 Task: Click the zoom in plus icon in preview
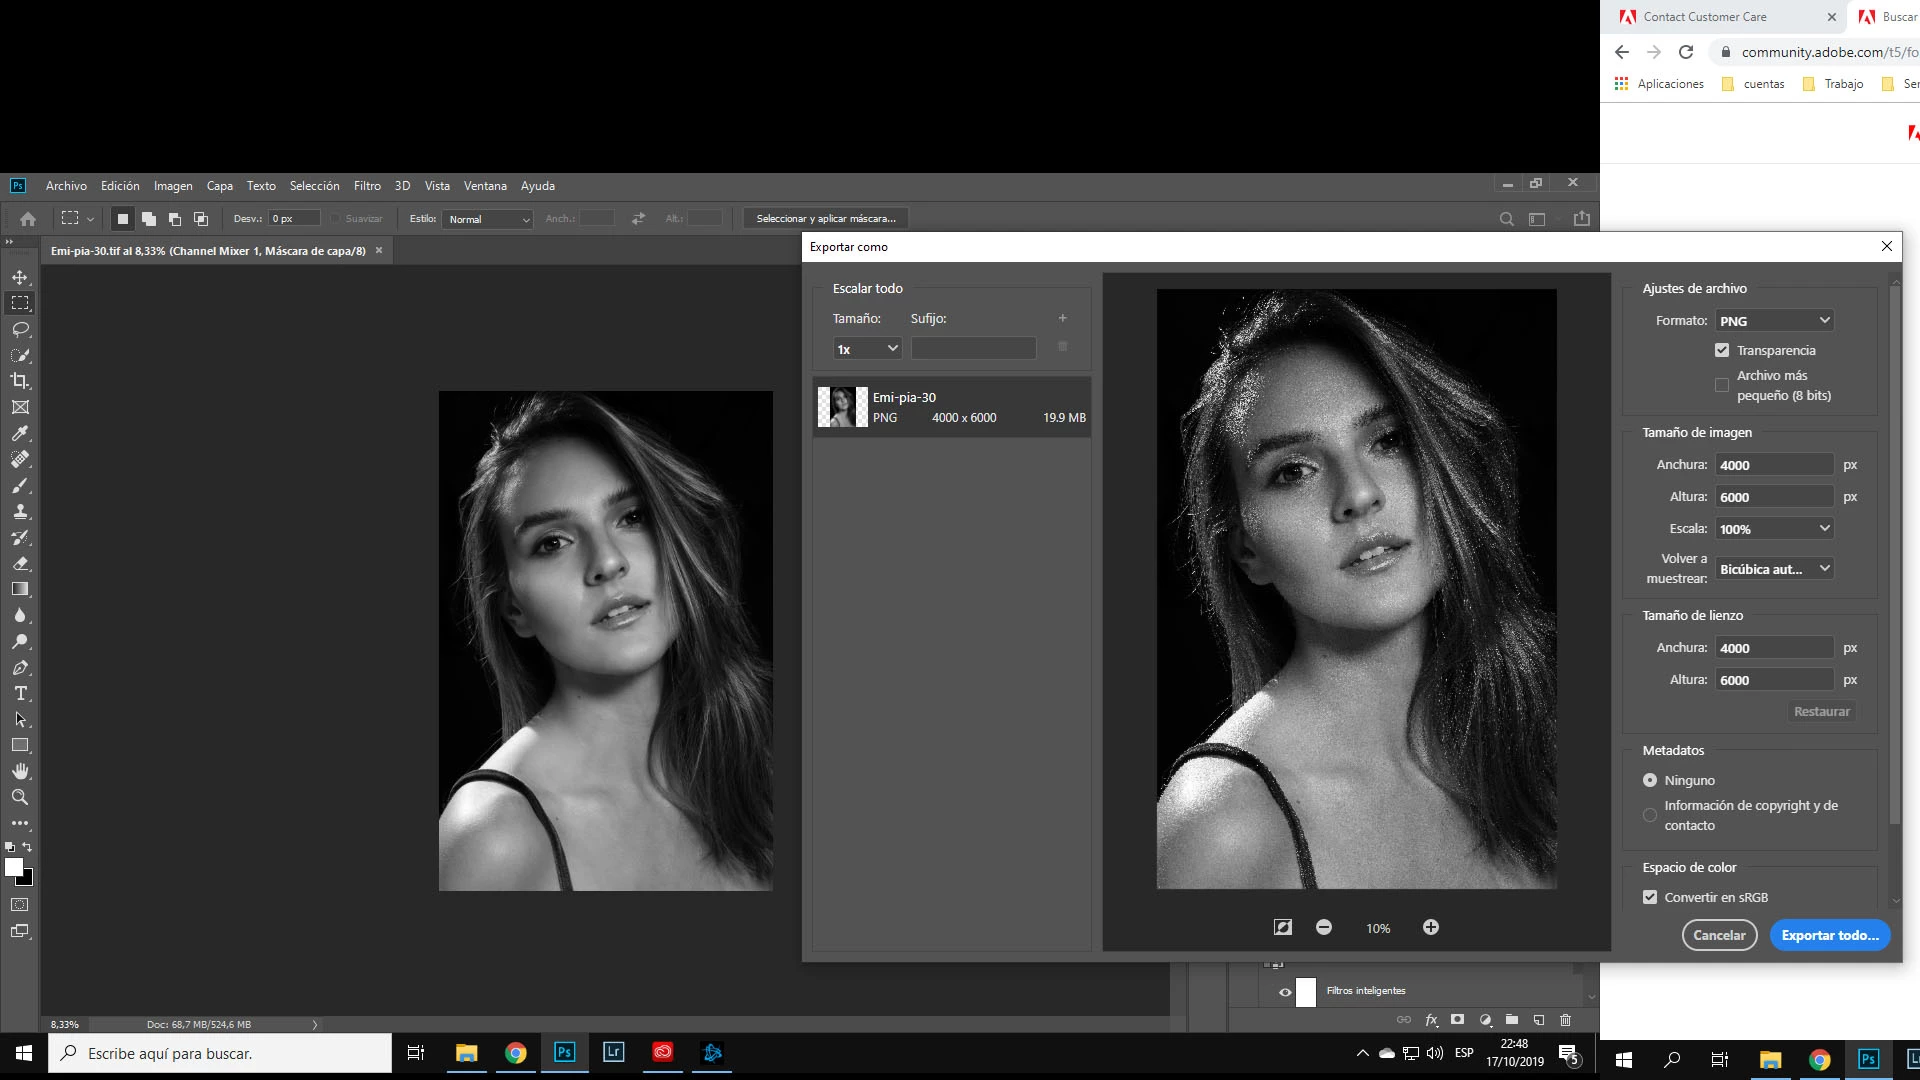click(x=1431, y=927)
